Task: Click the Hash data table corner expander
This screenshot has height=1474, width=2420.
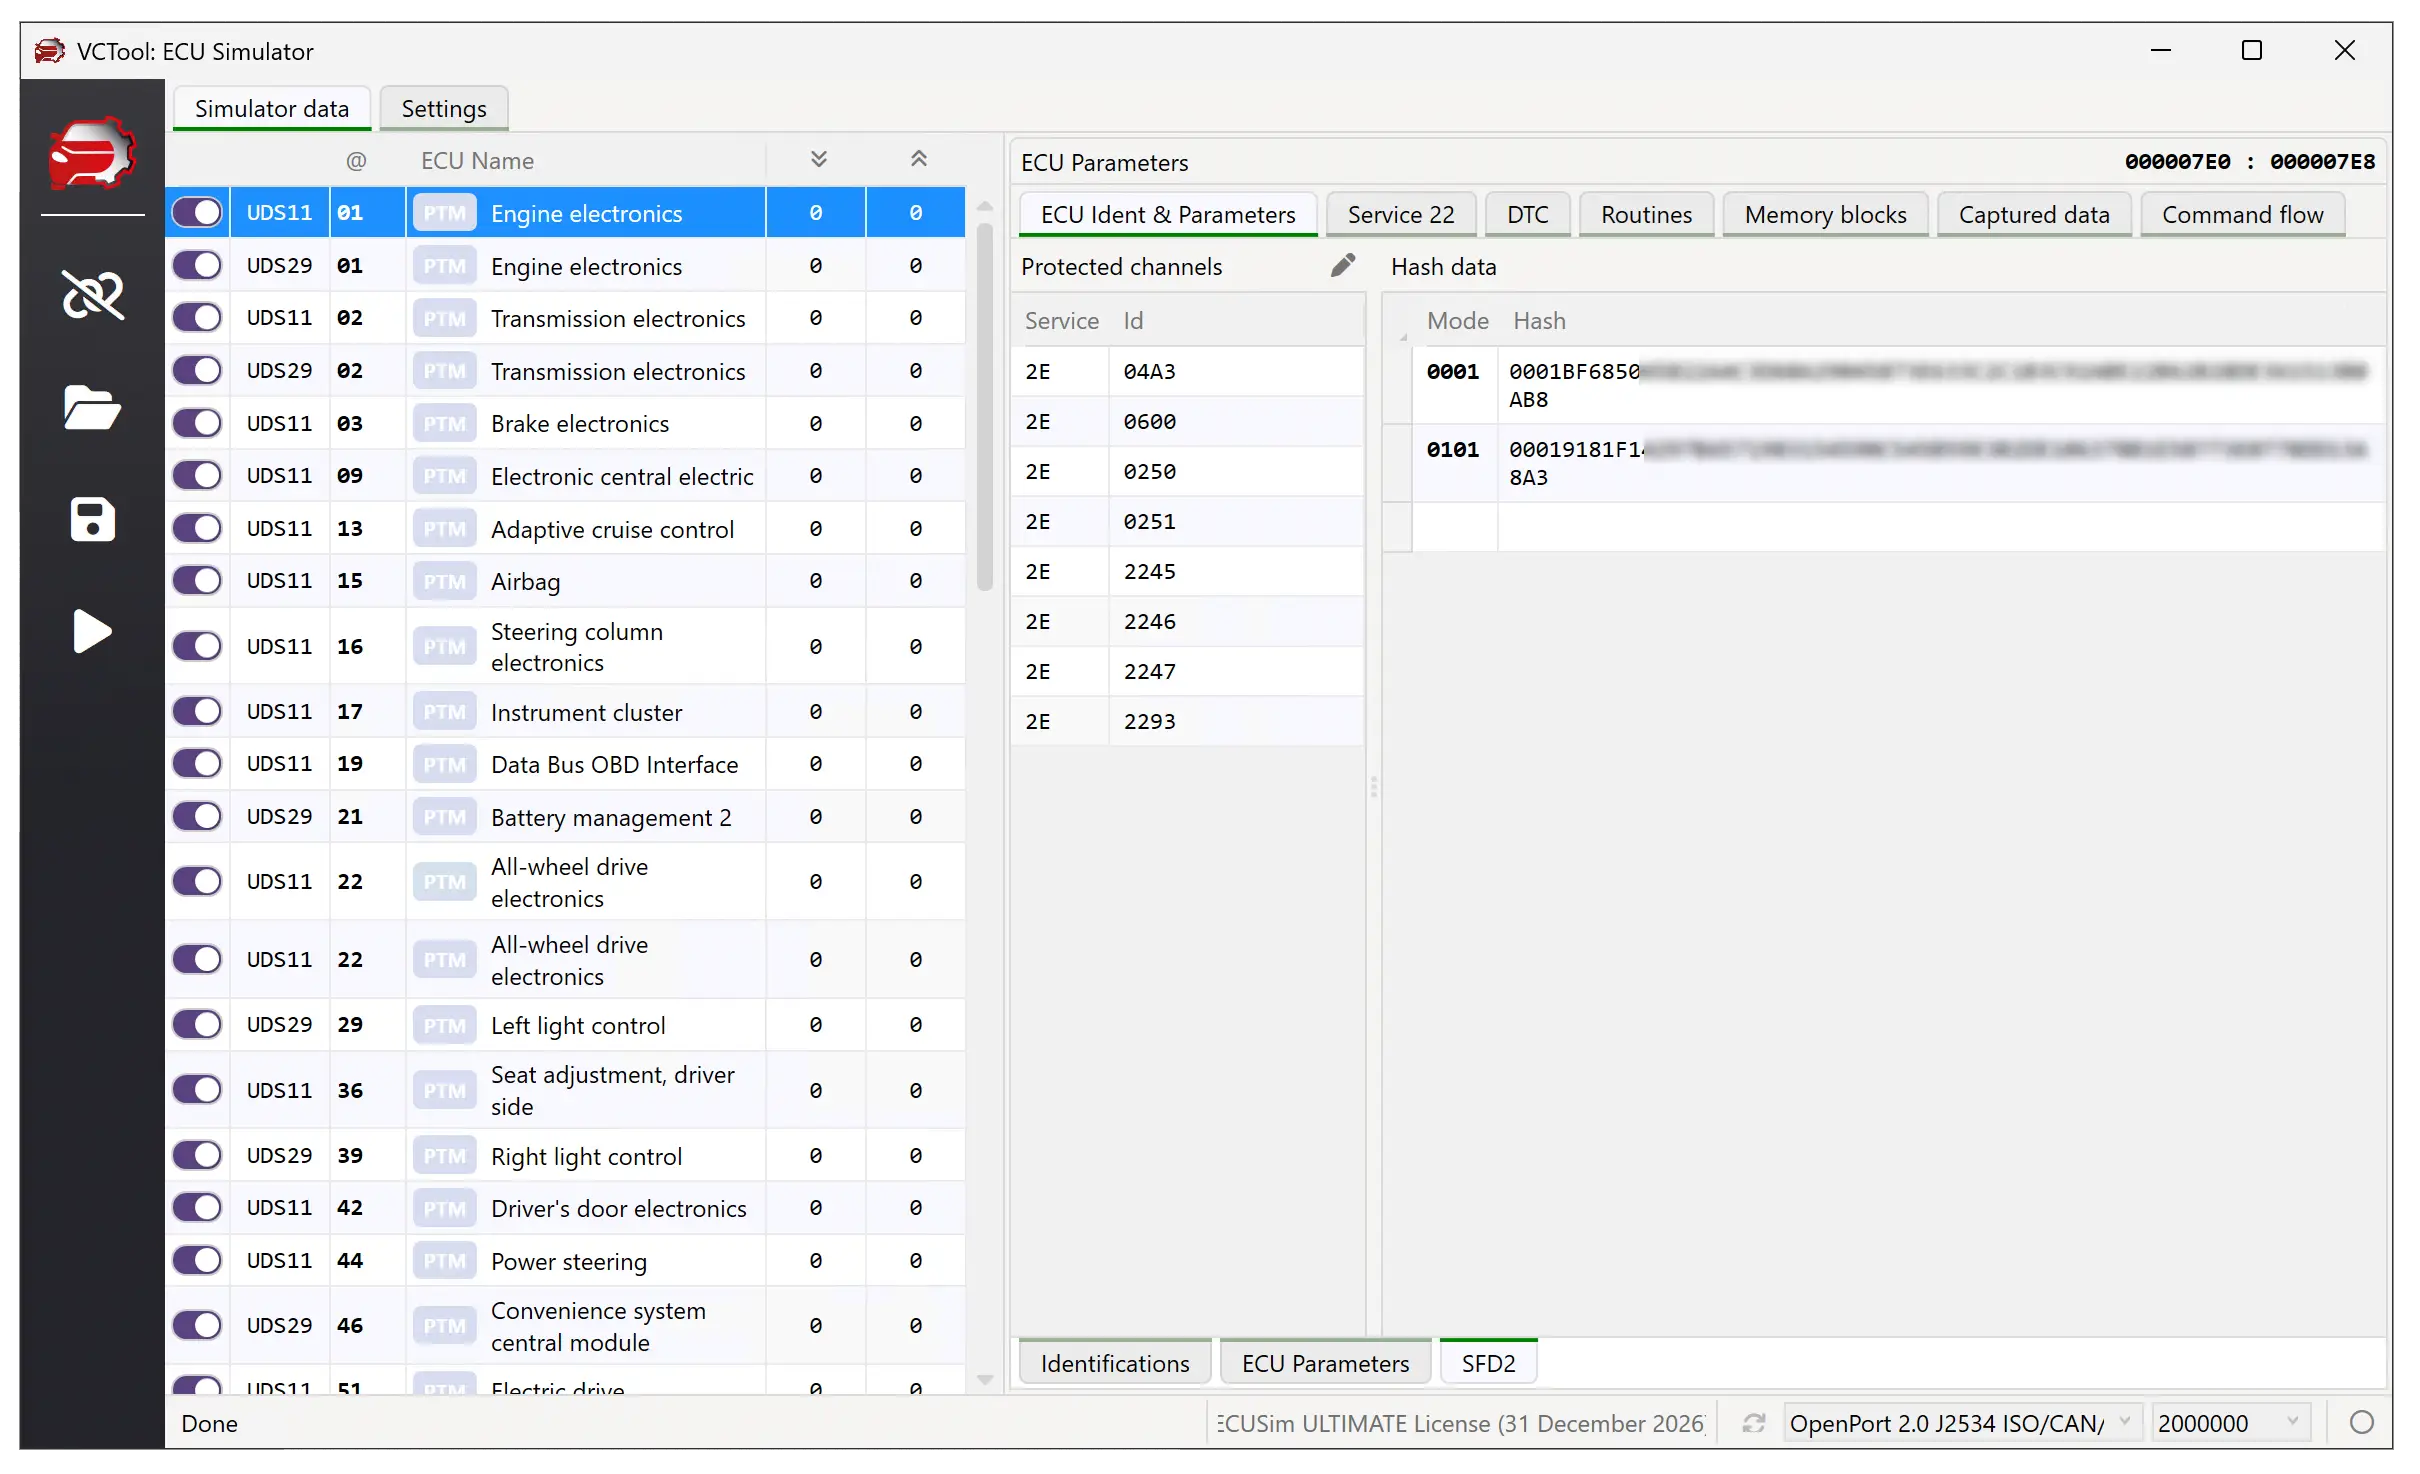Action: click(x=1401, y=335)
